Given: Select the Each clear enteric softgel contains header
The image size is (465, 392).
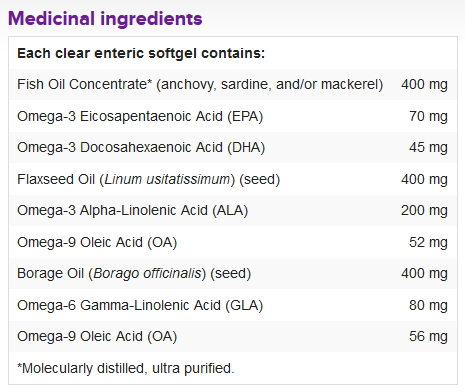Looking at the screenshot, I should click(x=141, y=53).
